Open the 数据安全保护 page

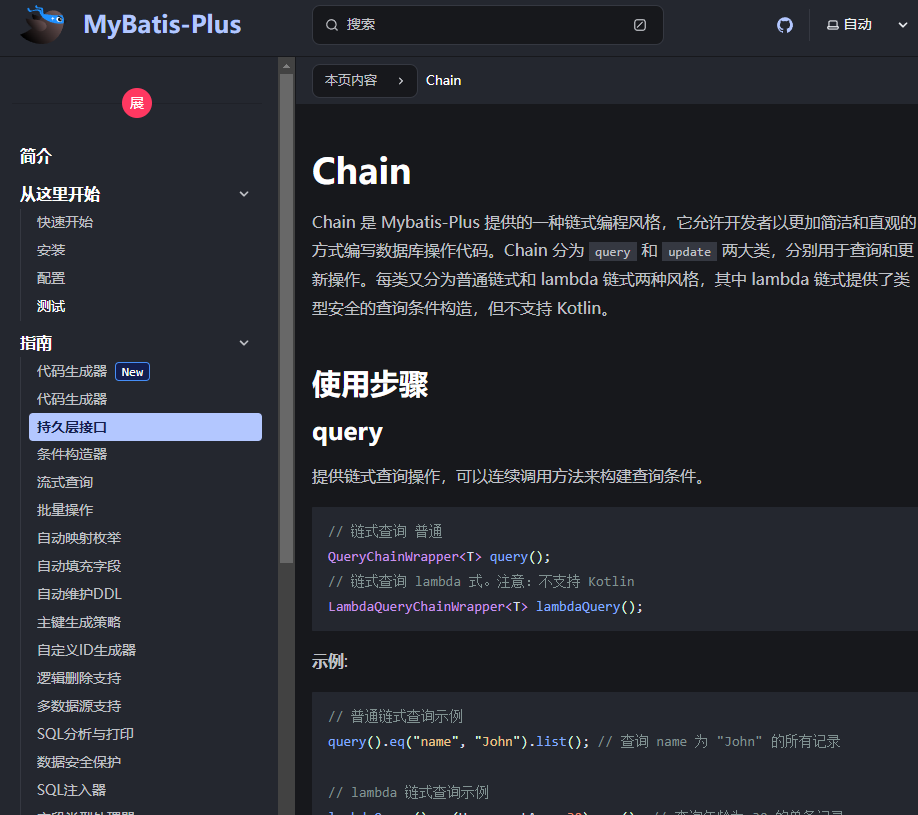[77, 761]
